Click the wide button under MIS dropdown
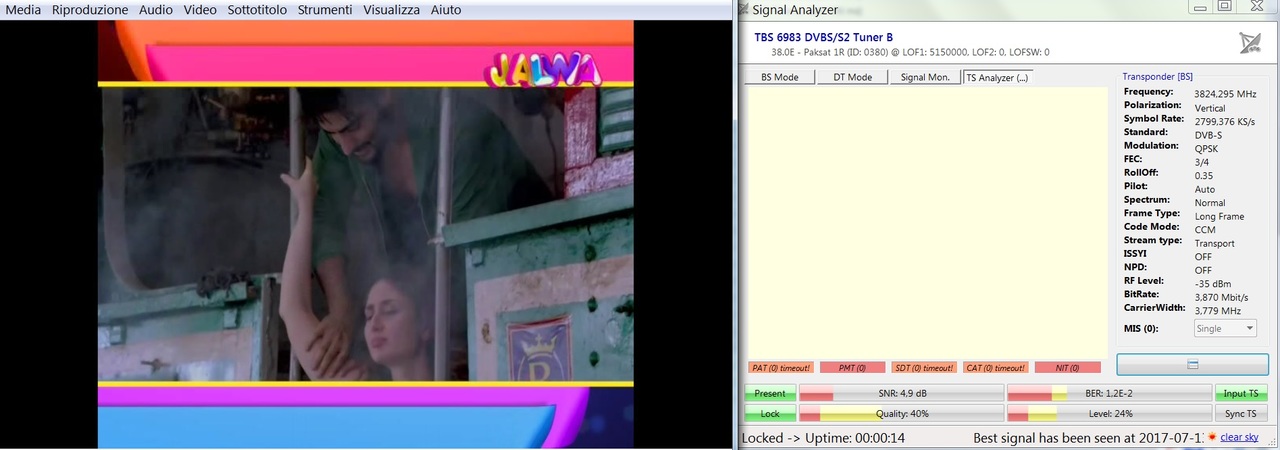The image size is (1280, 450). pos(1192,364)
